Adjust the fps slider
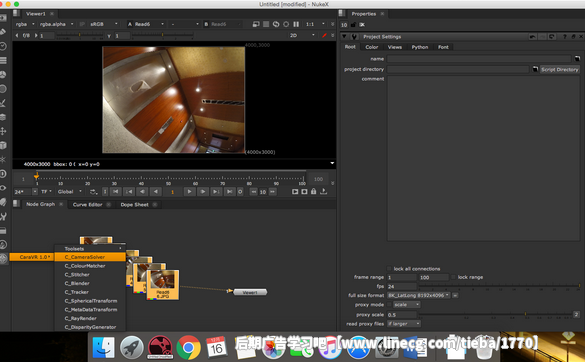Viewport: 585px width, 362px height. coord(499,286)
